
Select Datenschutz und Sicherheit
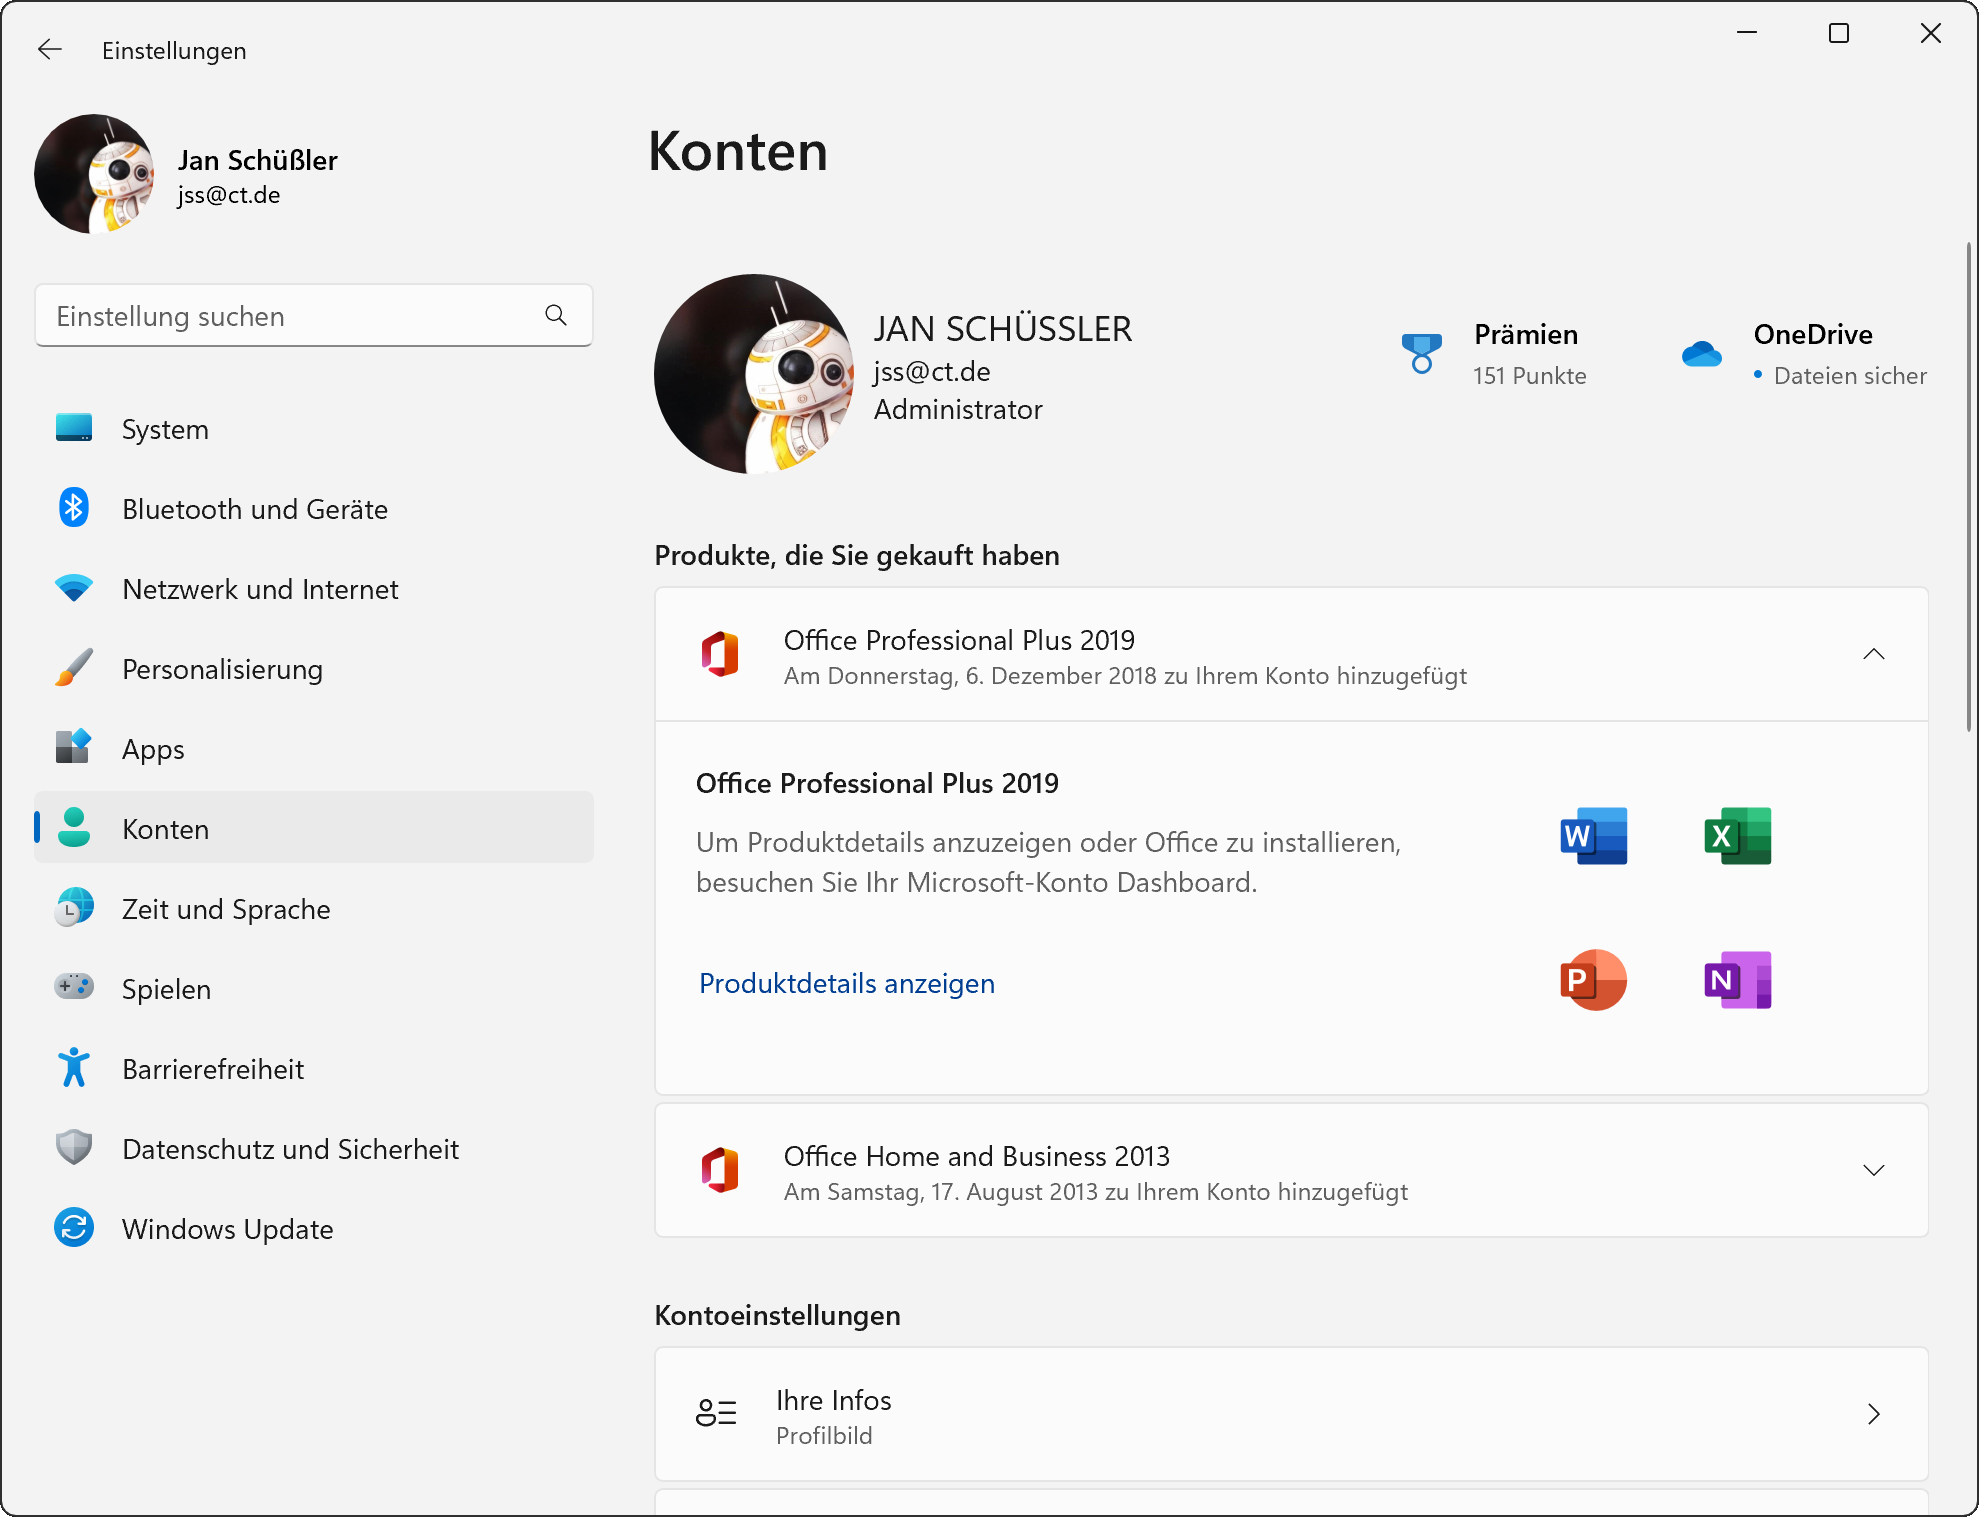tap(290, 1149)
